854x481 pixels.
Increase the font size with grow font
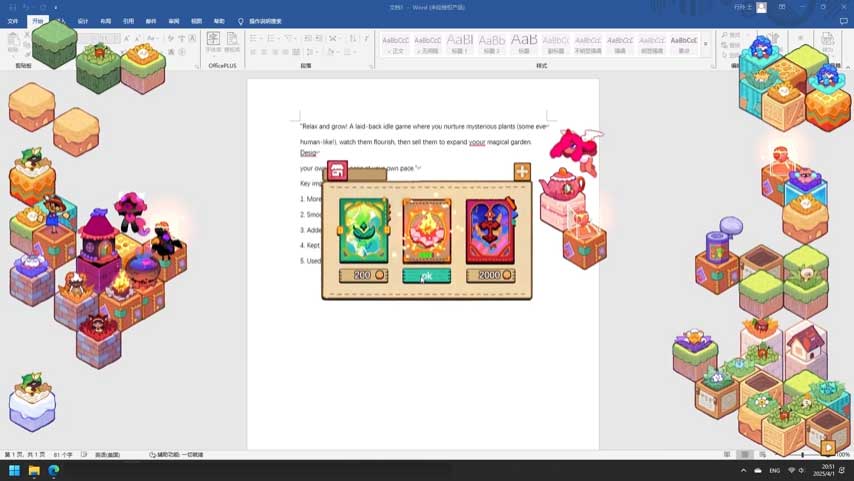126,39
